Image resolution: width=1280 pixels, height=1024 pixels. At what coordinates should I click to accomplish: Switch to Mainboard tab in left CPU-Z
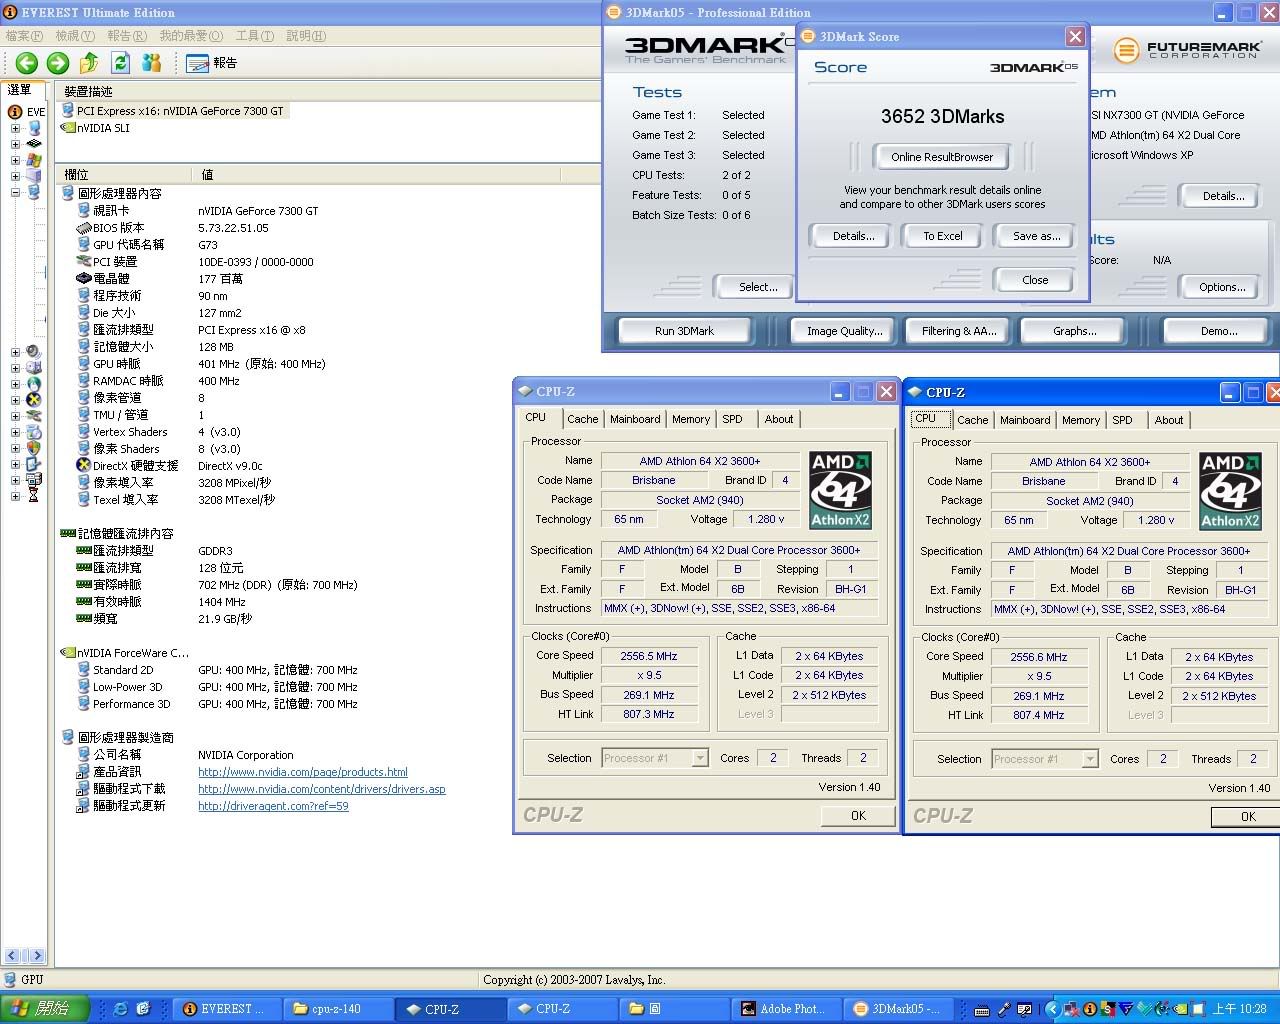(635, 419)
